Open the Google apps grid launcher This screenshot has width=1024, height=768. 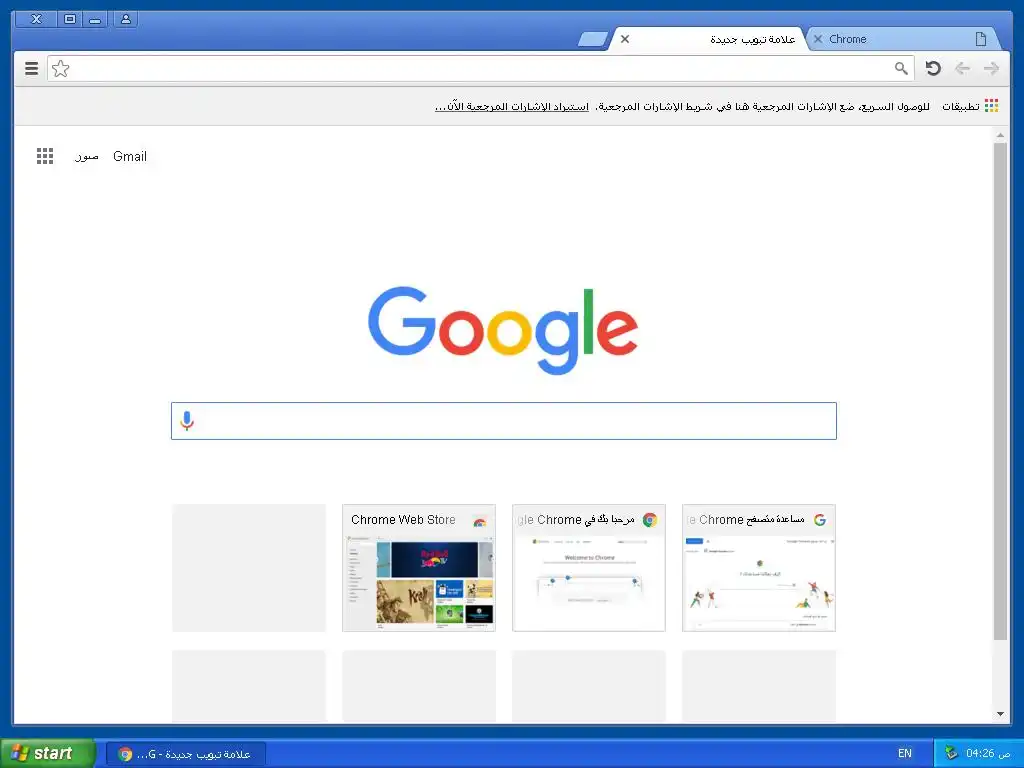coord(45,156)
